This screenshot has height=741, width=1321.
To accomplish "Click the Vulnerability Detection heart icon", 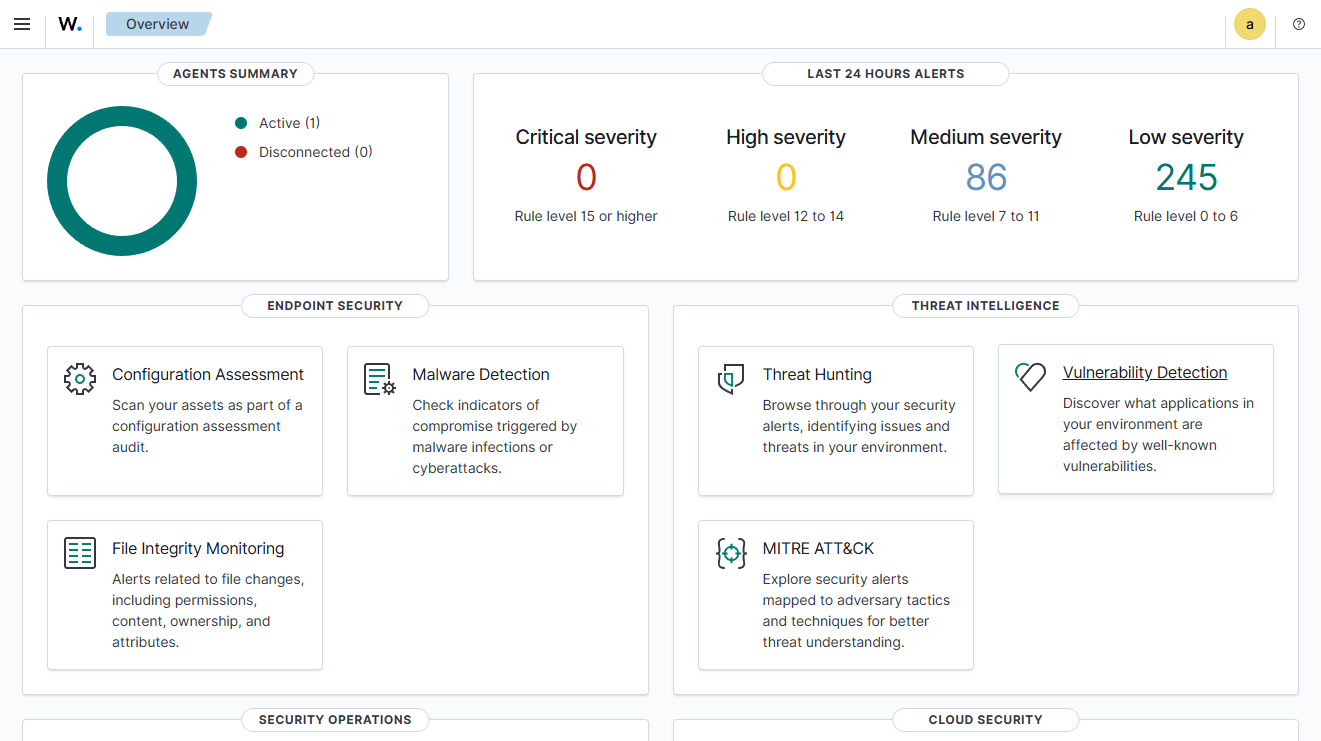I will 1030,377.
